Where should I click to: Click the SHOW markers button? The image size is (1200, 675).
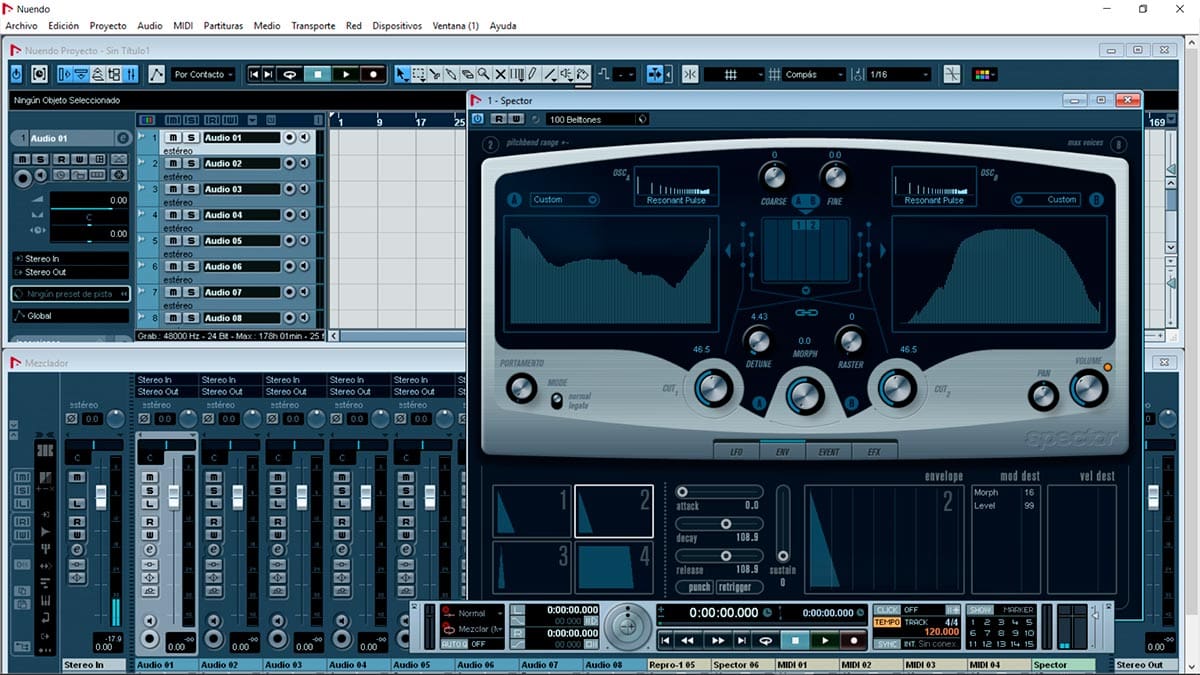[981, 609]
